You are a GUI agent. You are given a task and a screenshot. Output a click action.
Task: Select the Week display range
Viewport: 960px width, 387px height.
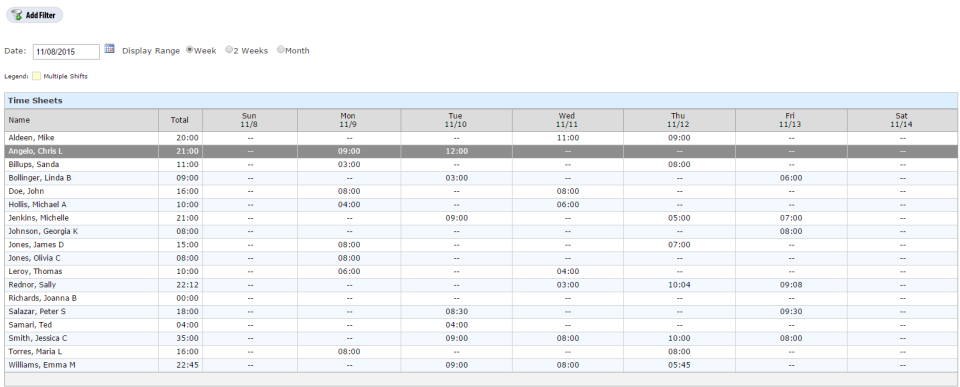click(x=189, y=50)
